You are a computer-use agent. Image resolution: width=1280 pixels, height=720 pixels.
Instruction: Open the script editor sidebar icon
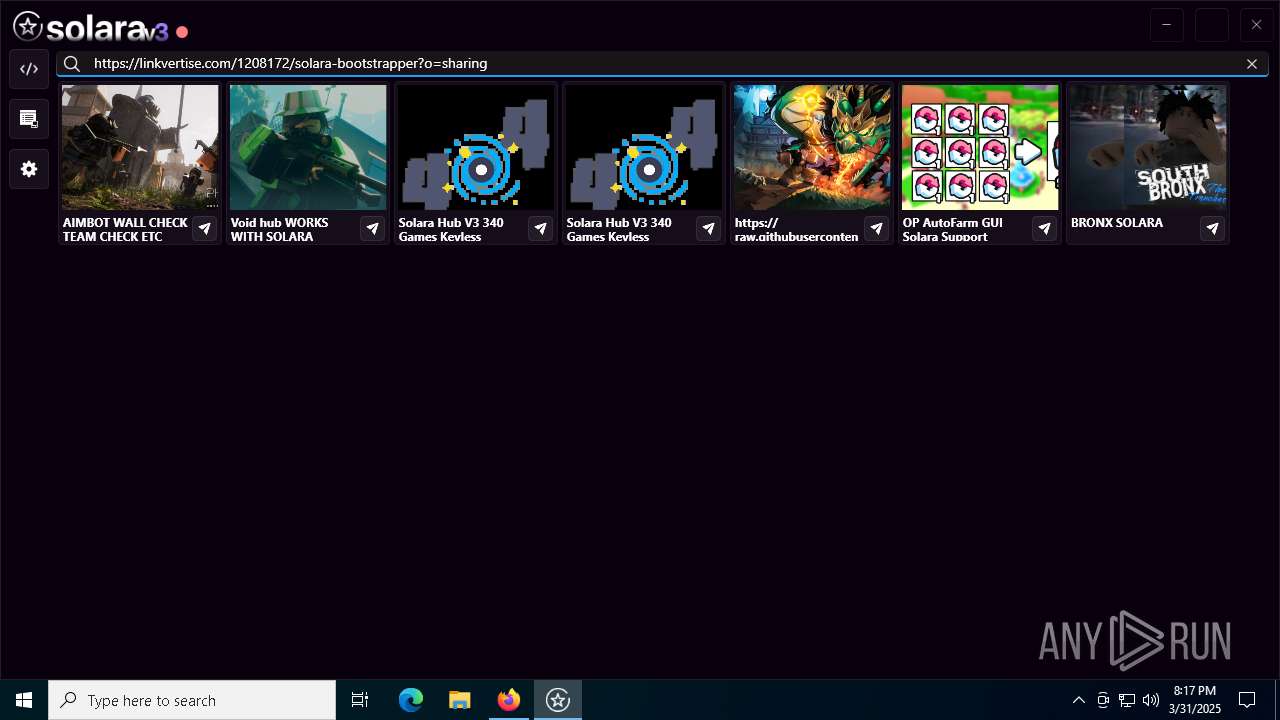pyautogui.click(x=29, y=69)
